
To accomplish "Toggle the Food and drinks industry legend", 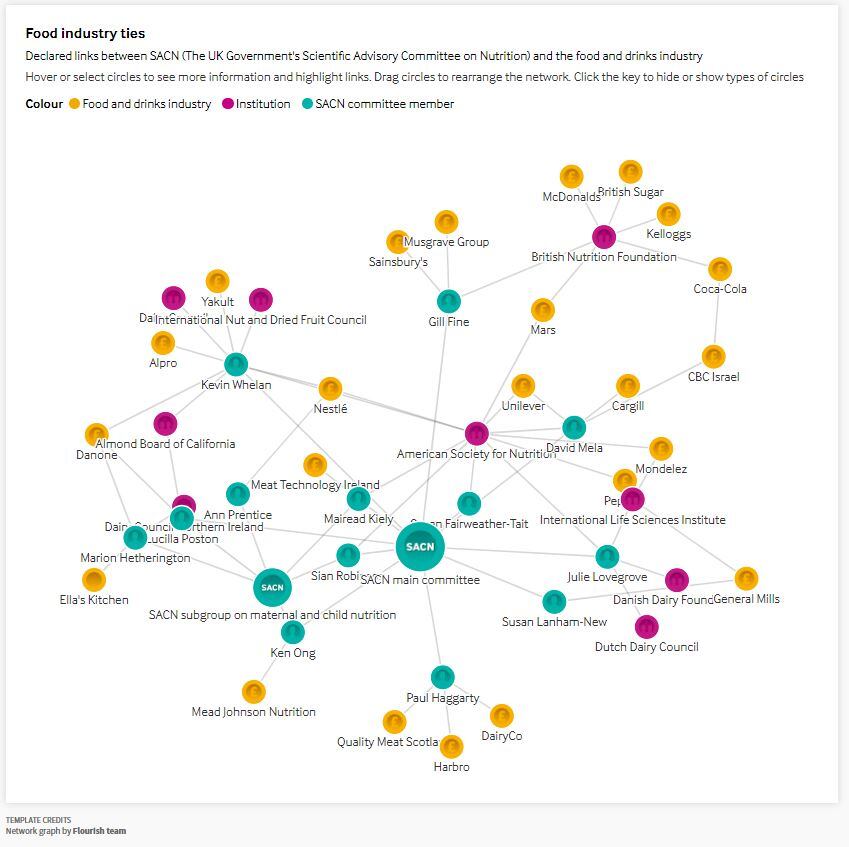I will tap(146, 104).
